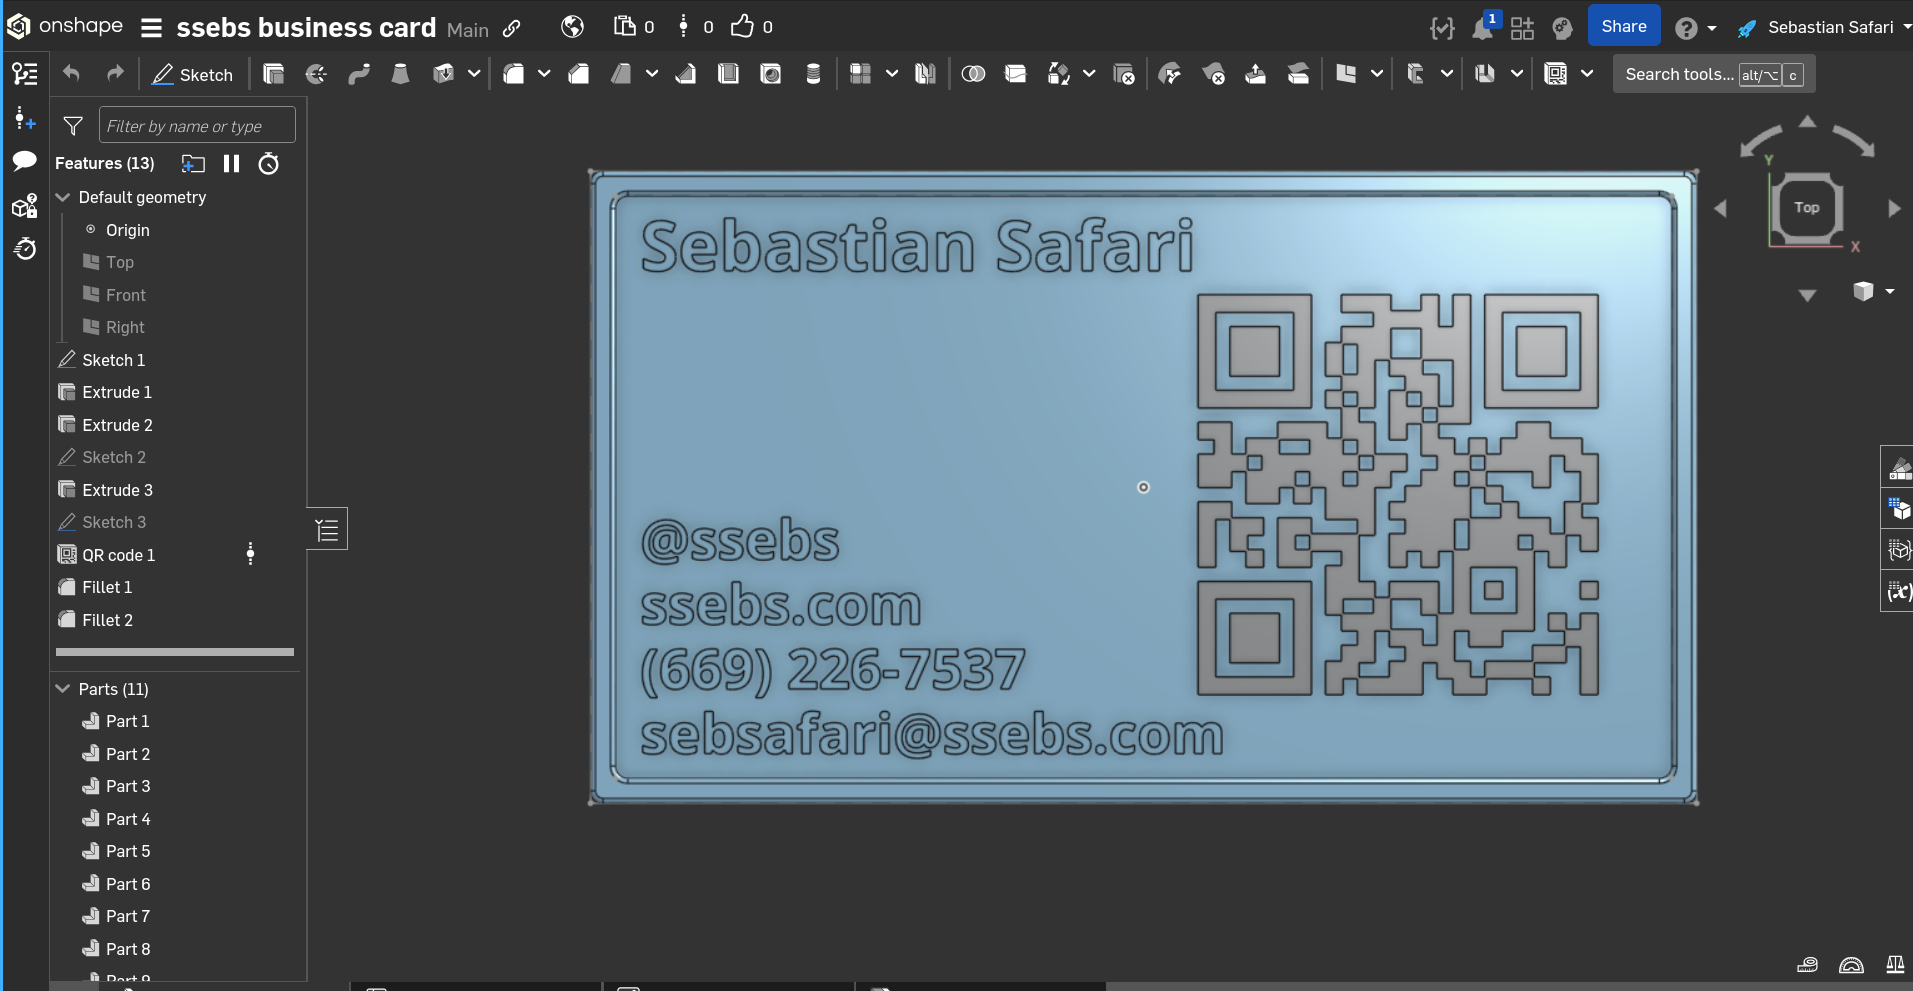The width and height of the screenshot is (1913, 991).
Task: Open the Fillet tool dropdown arrow
Action: point(544,74)
